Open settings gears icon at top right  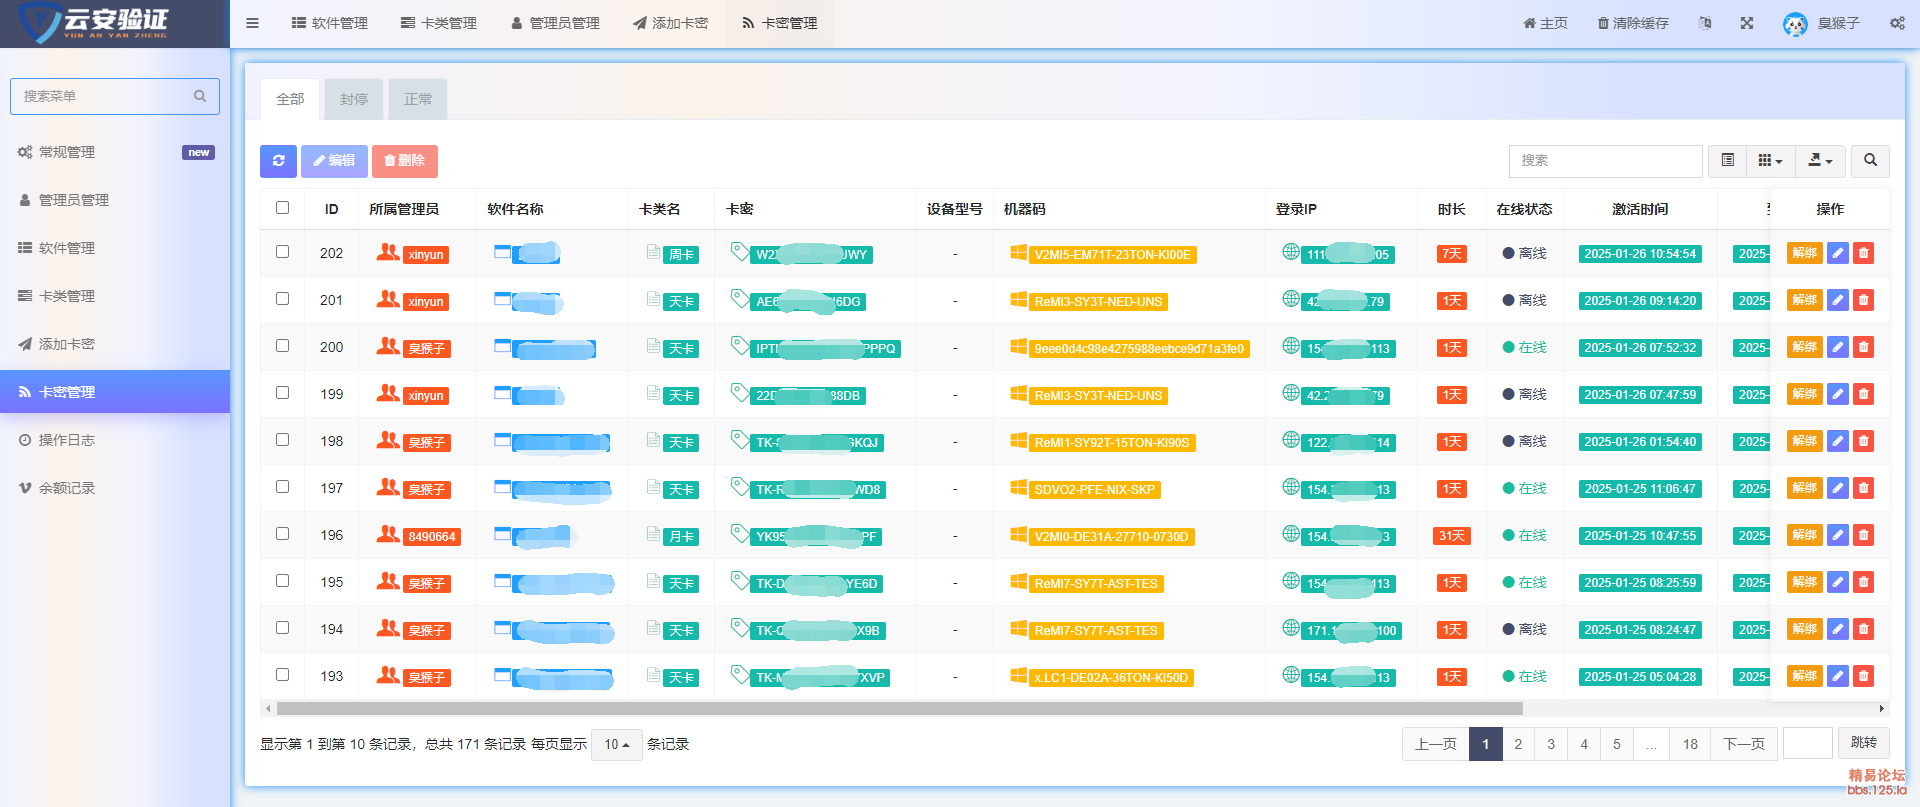point(1897,23)
